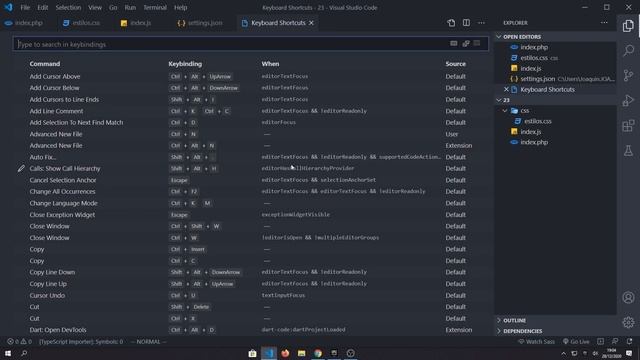Close Keyboard Shortcuts in the Open Editors list
This screenshot has height=360, width=640.
point(506,89)
